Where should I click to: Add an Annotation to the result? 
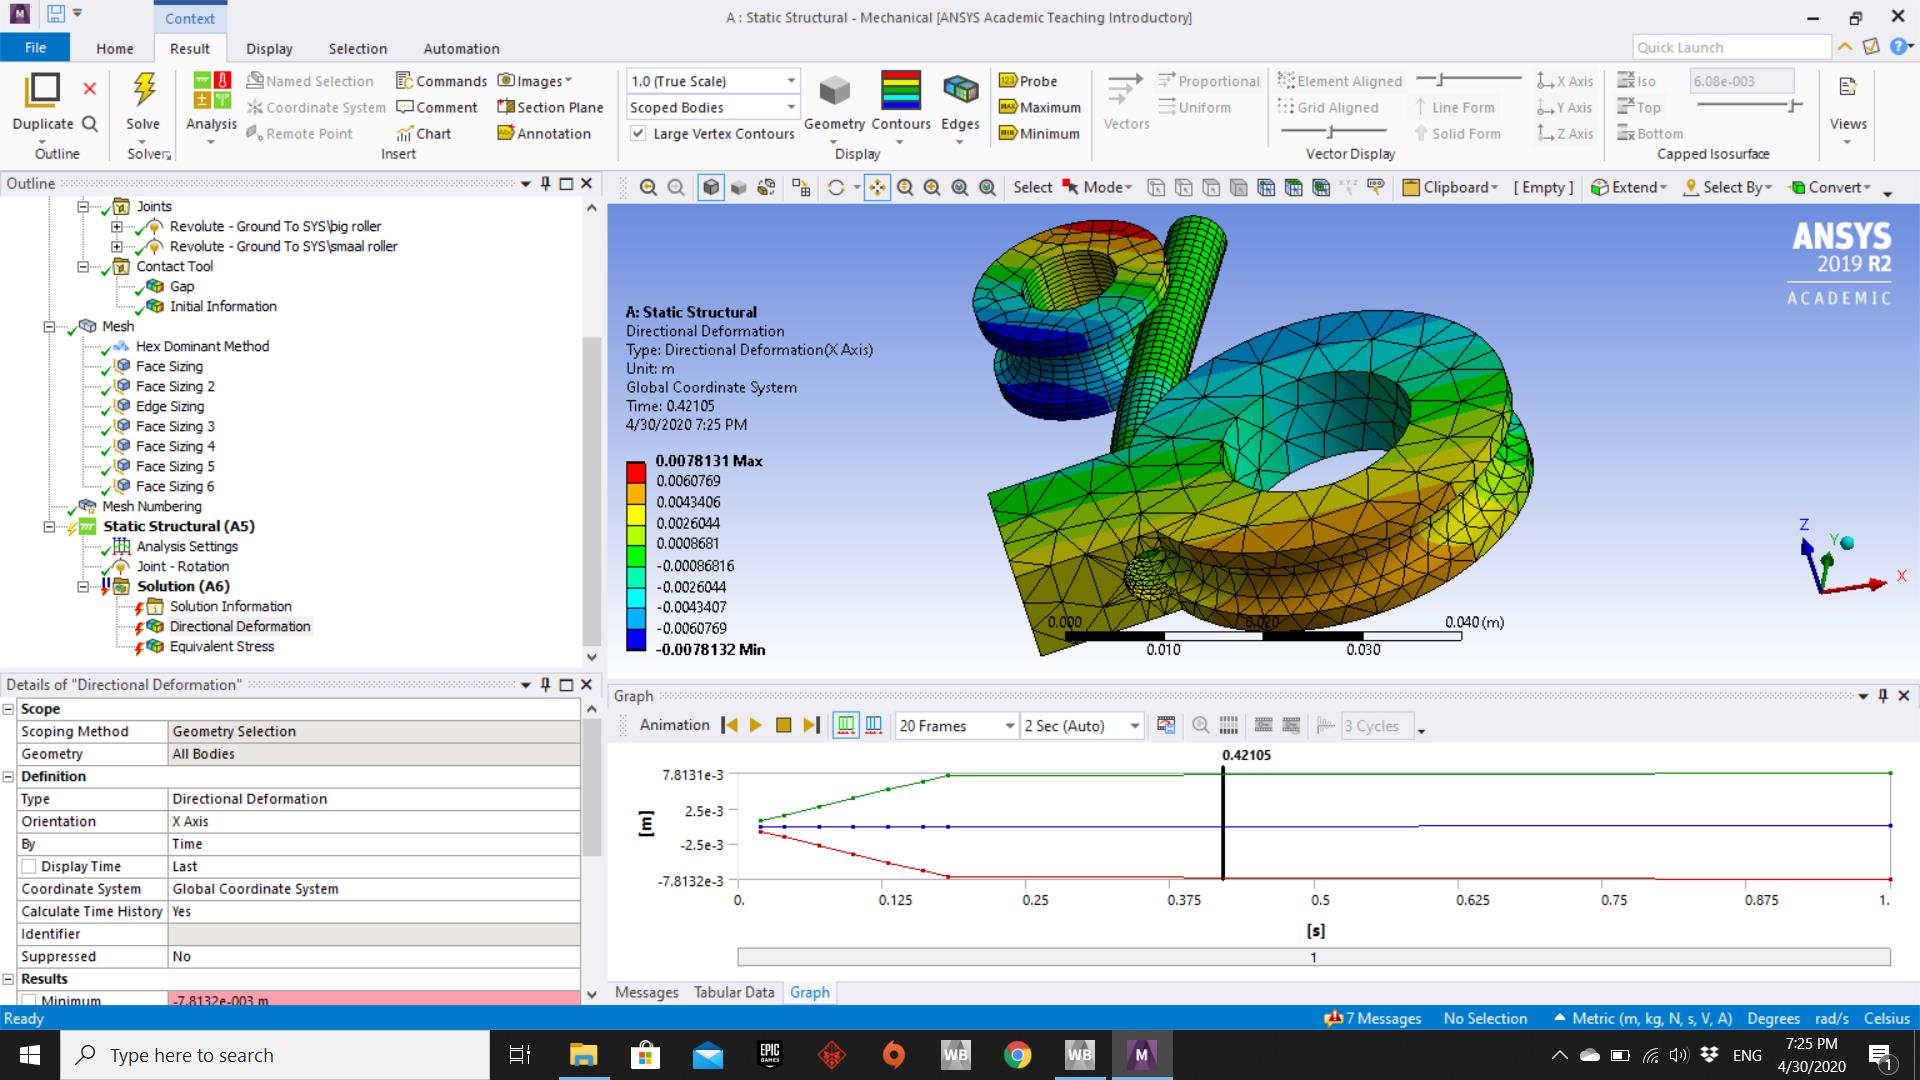pyautogui.click(x=544, y=133)
